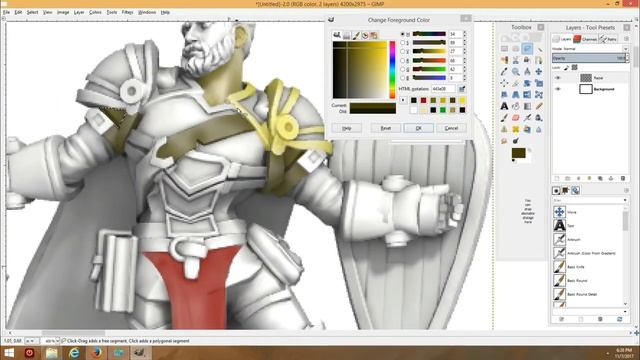Select the Free Select lasso tool
Image resolution: width=640 pixels, height=360 pixels.
point(527,49)
